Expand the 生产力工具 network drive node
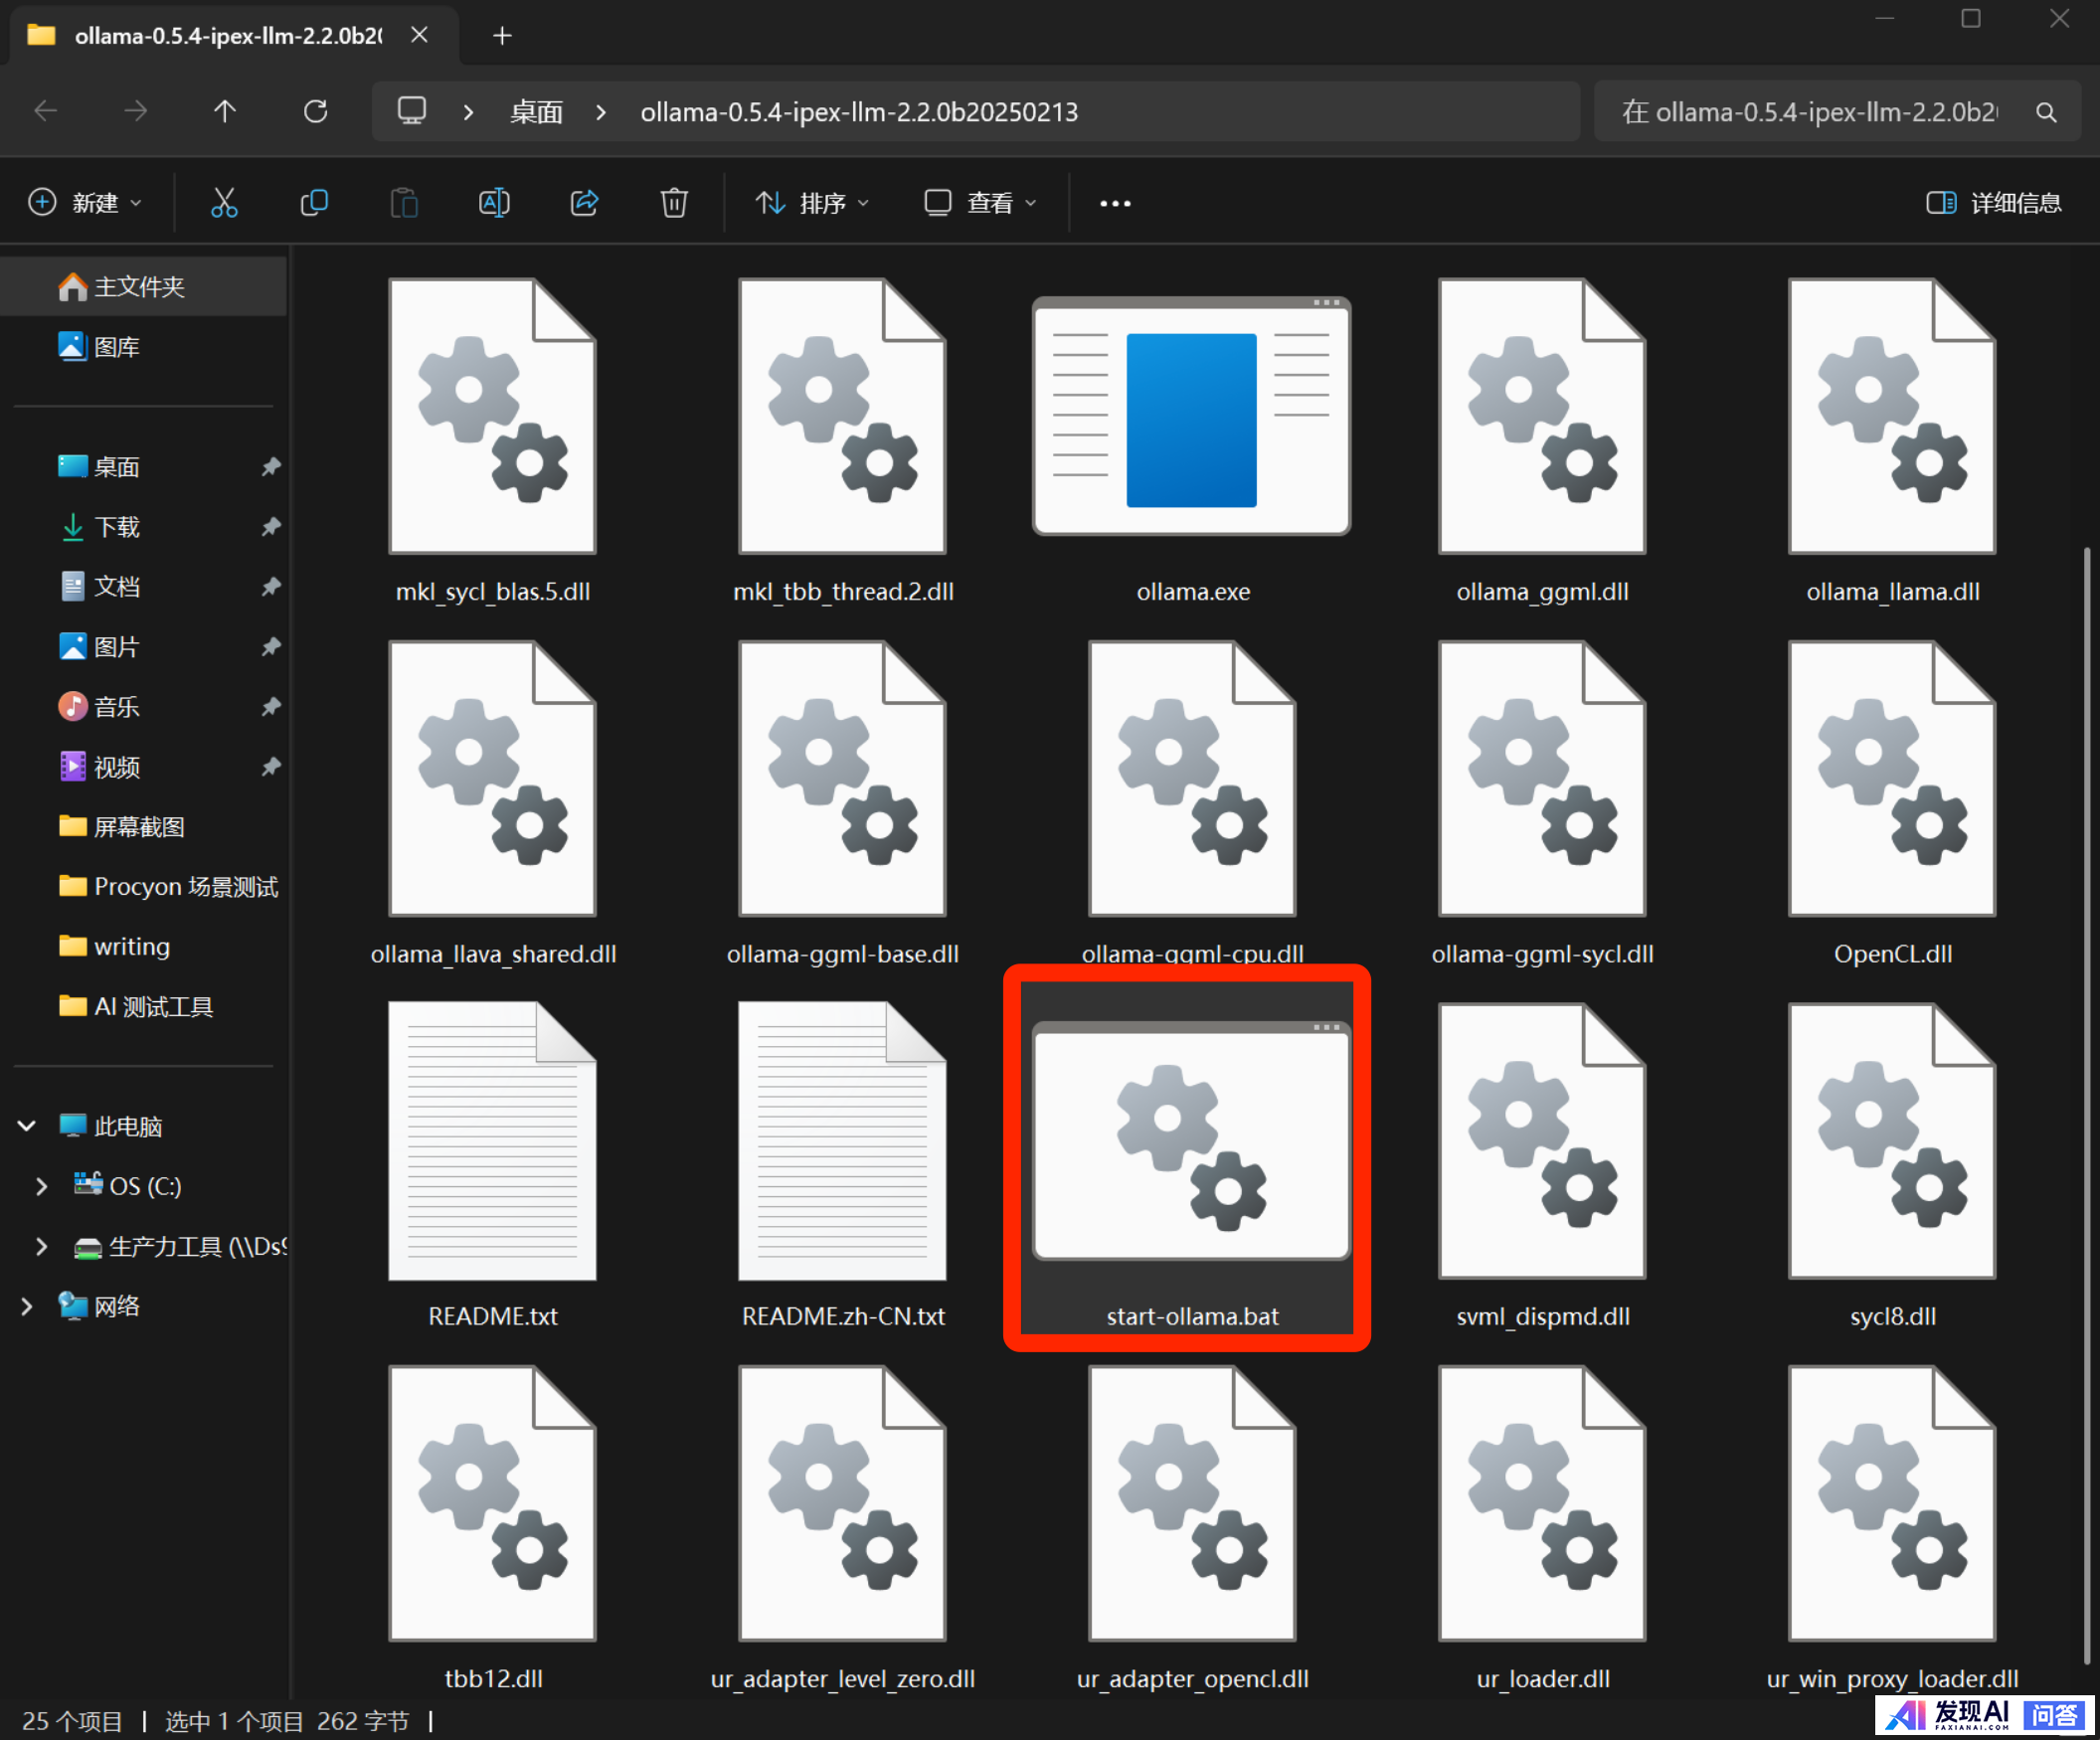Screen dimensions: 2100x1740 41,1246
